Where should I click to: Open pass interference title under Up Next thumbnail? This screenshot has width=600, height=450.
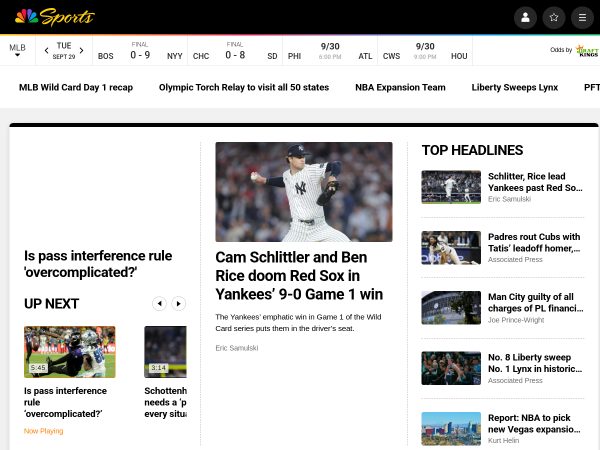pos(65,402)
